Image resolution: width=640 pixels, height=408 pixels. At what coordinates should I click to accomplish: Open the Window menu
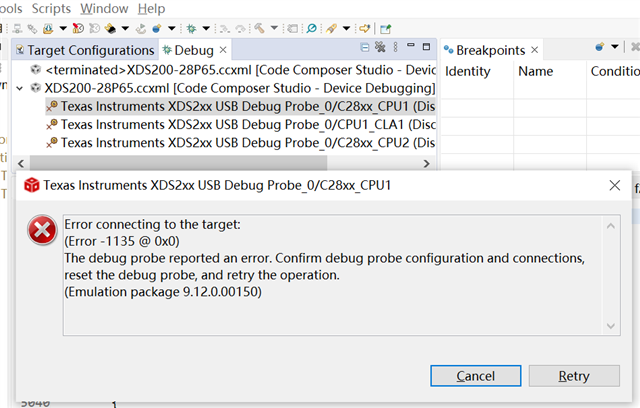[103, 8]
